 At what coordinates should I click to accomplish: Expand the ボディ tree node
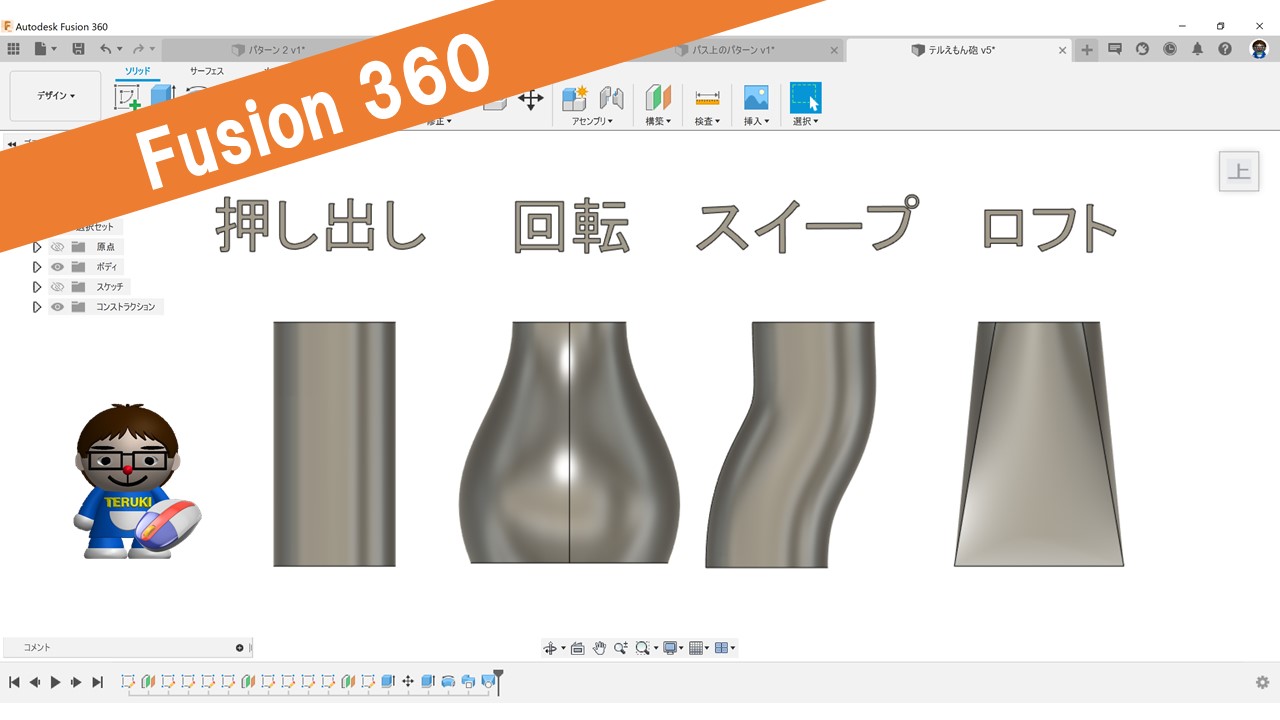(x=37, y=267)
